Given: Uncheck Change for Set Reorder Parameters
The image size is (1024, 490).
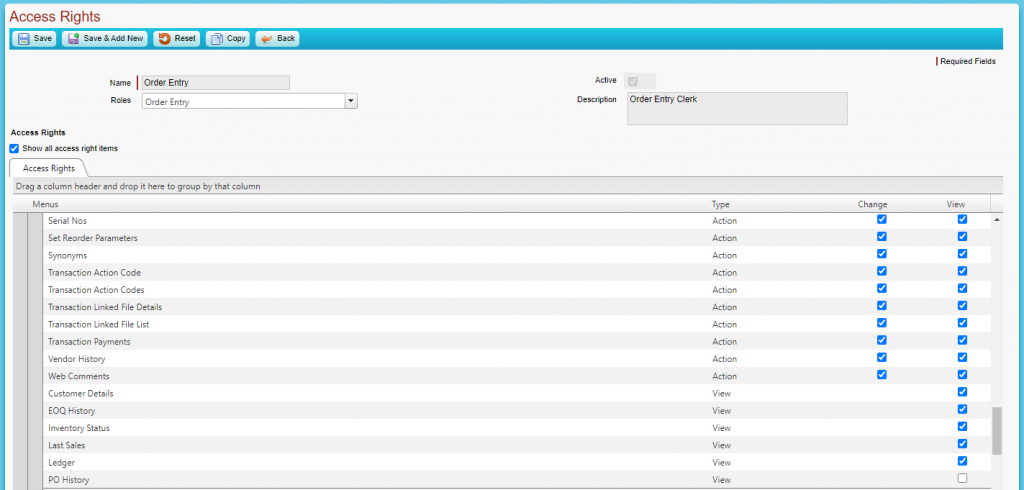Looking at the screenshot, I should pos(882,237).
